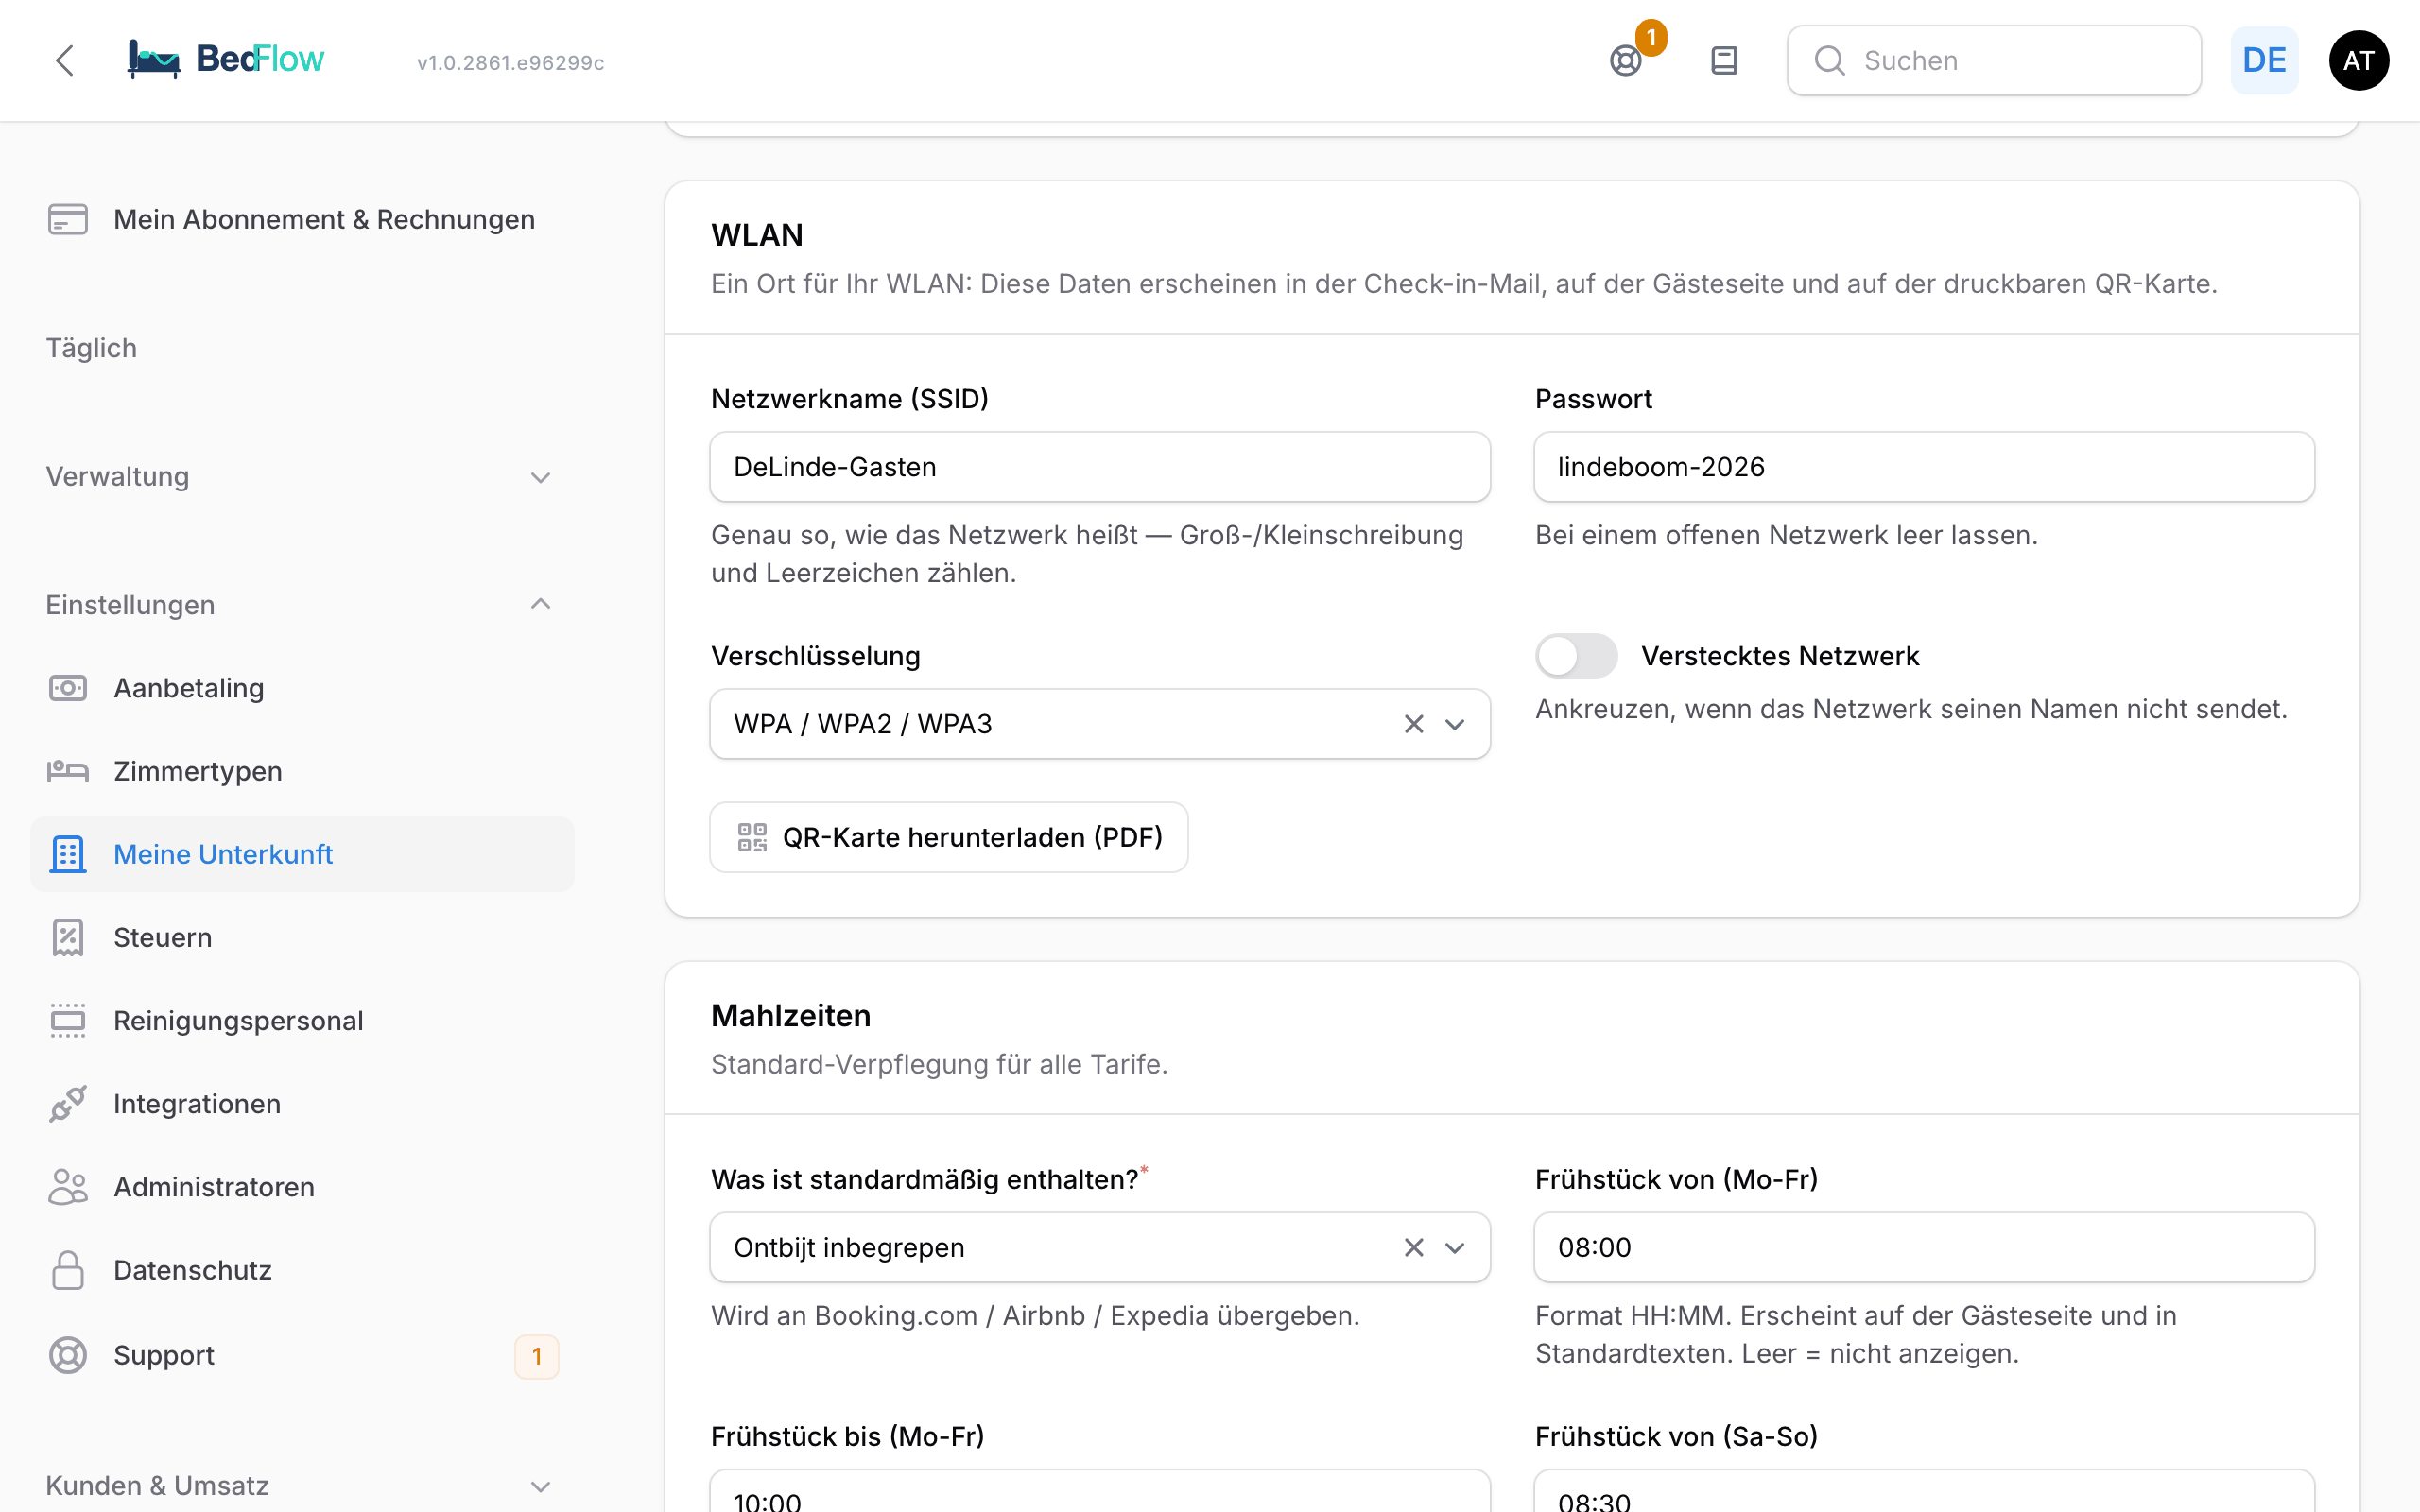Click the Zimmertypen bed icon
This screenshot has width=2420, height=1512.
click(x=68, y=771)
